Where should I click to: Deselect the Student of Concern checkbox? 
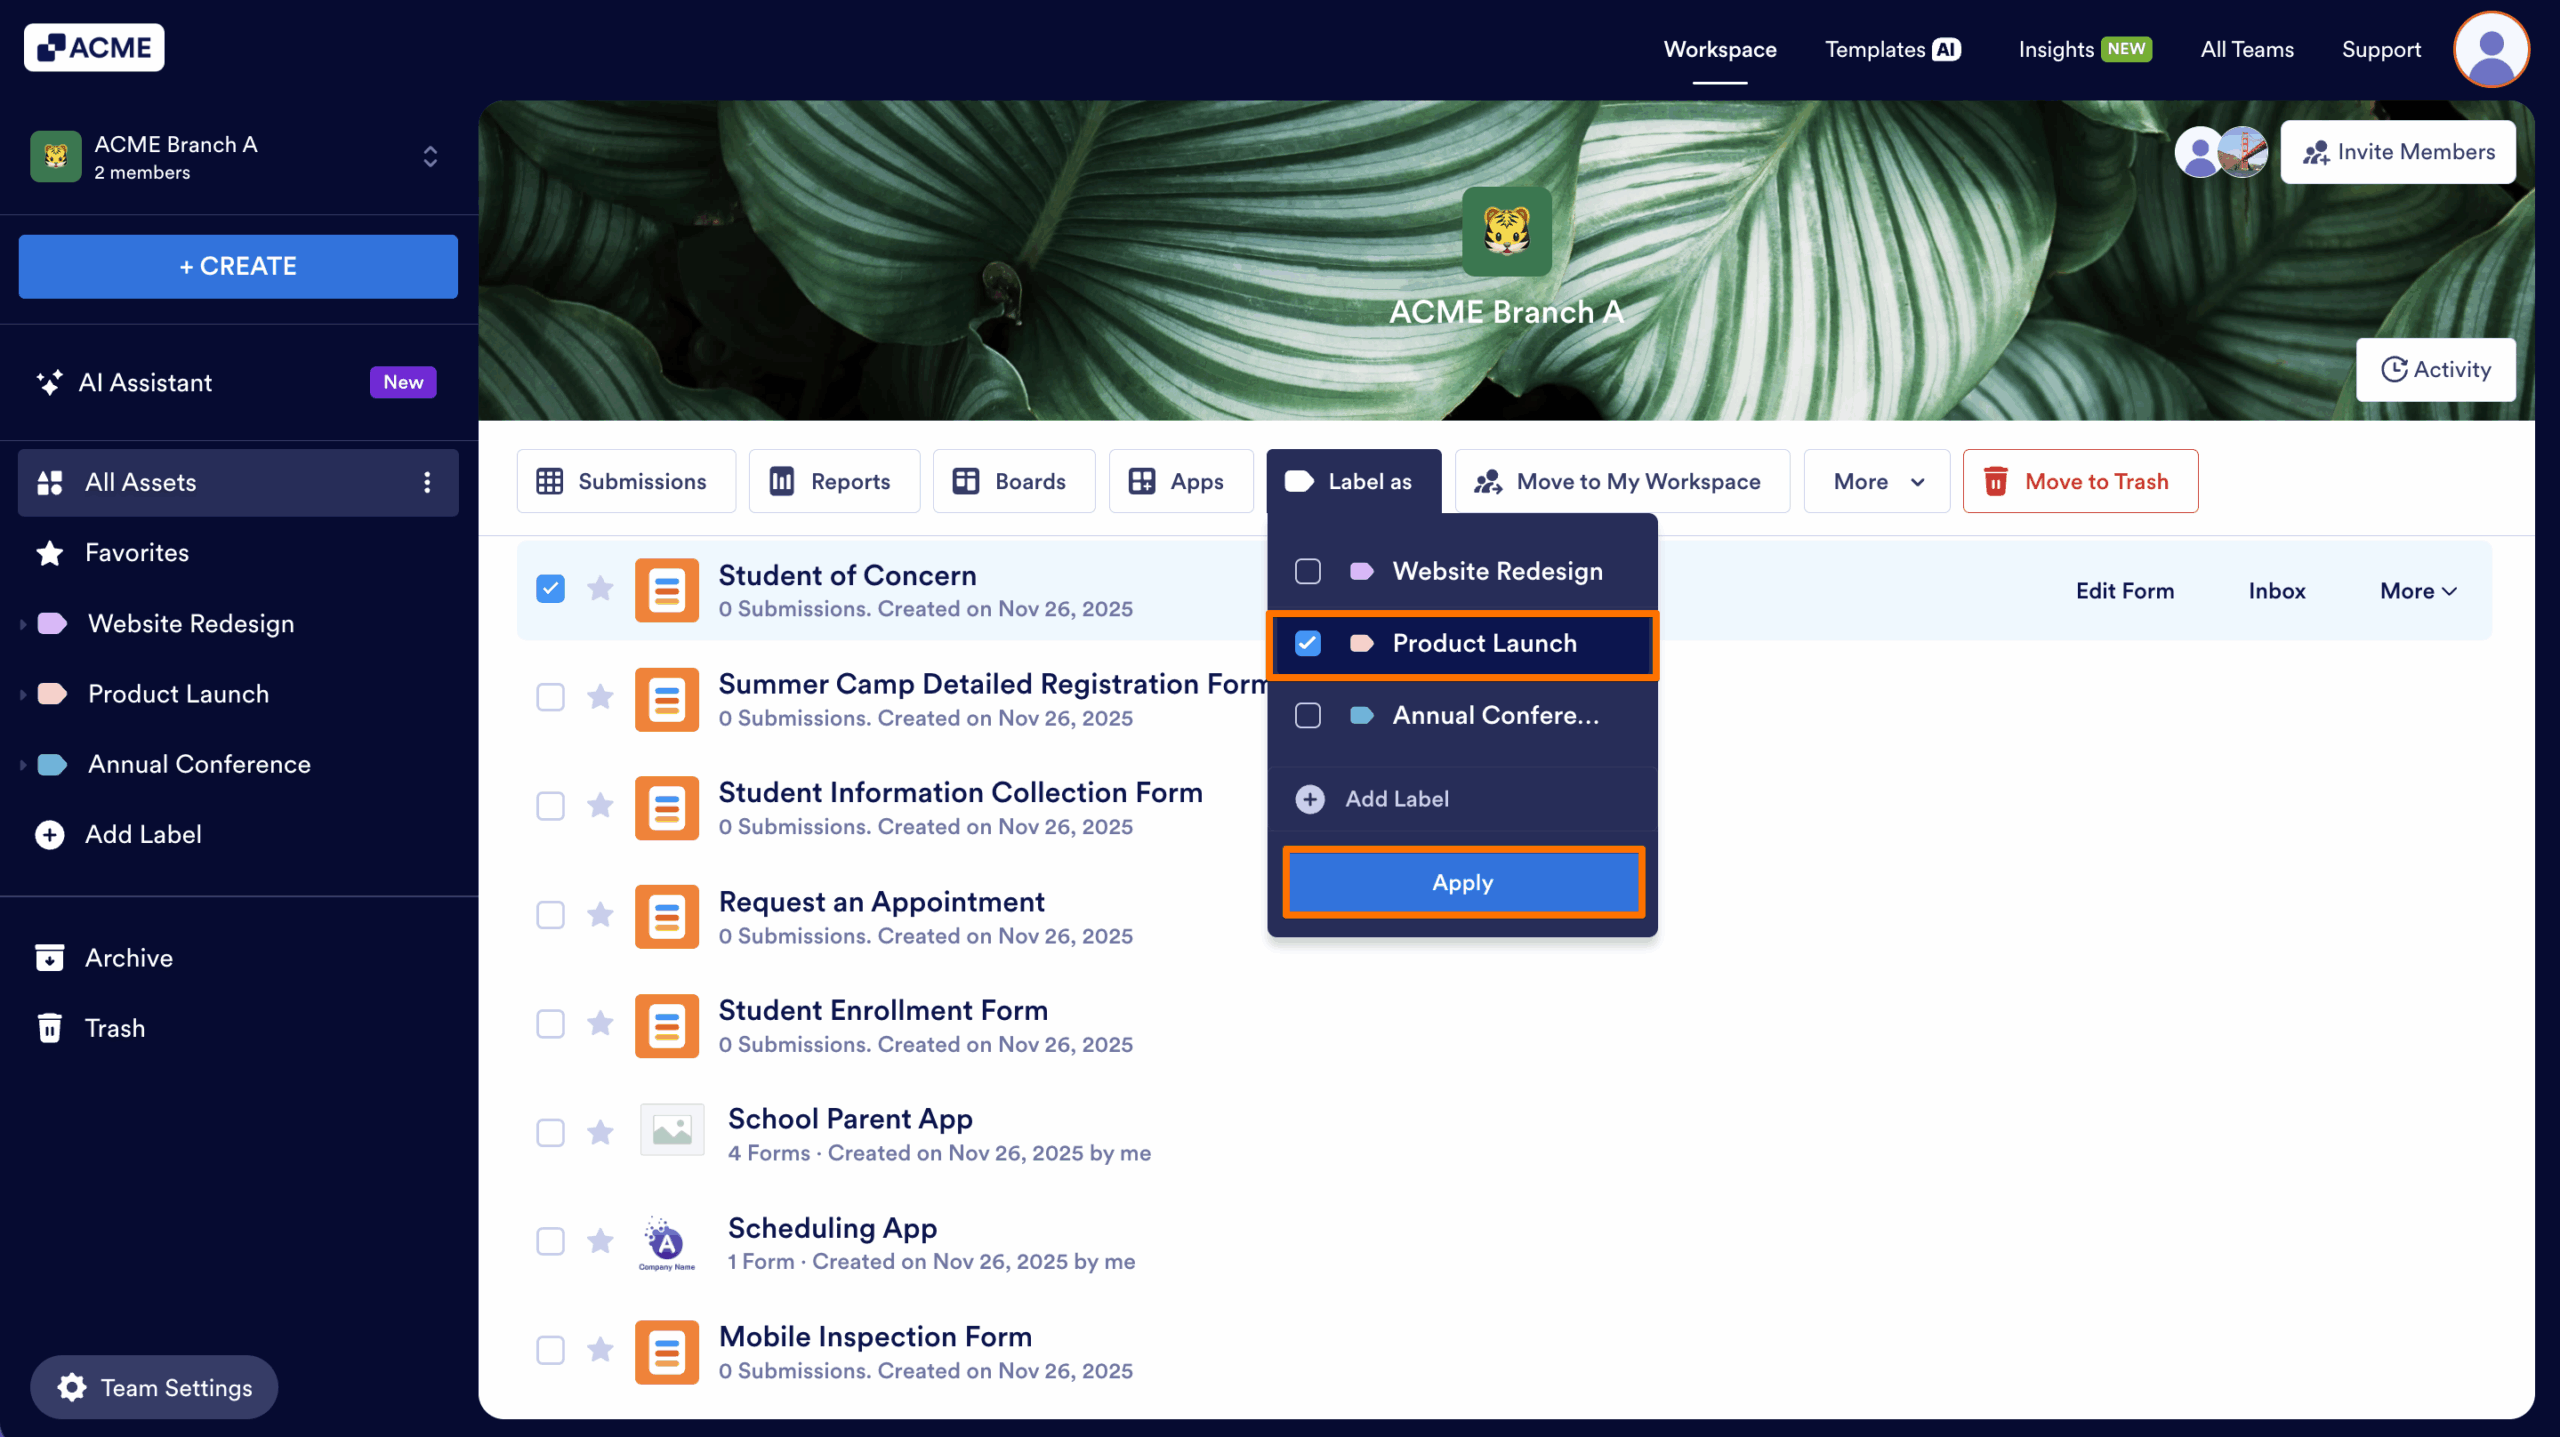(x=550, y=589)
